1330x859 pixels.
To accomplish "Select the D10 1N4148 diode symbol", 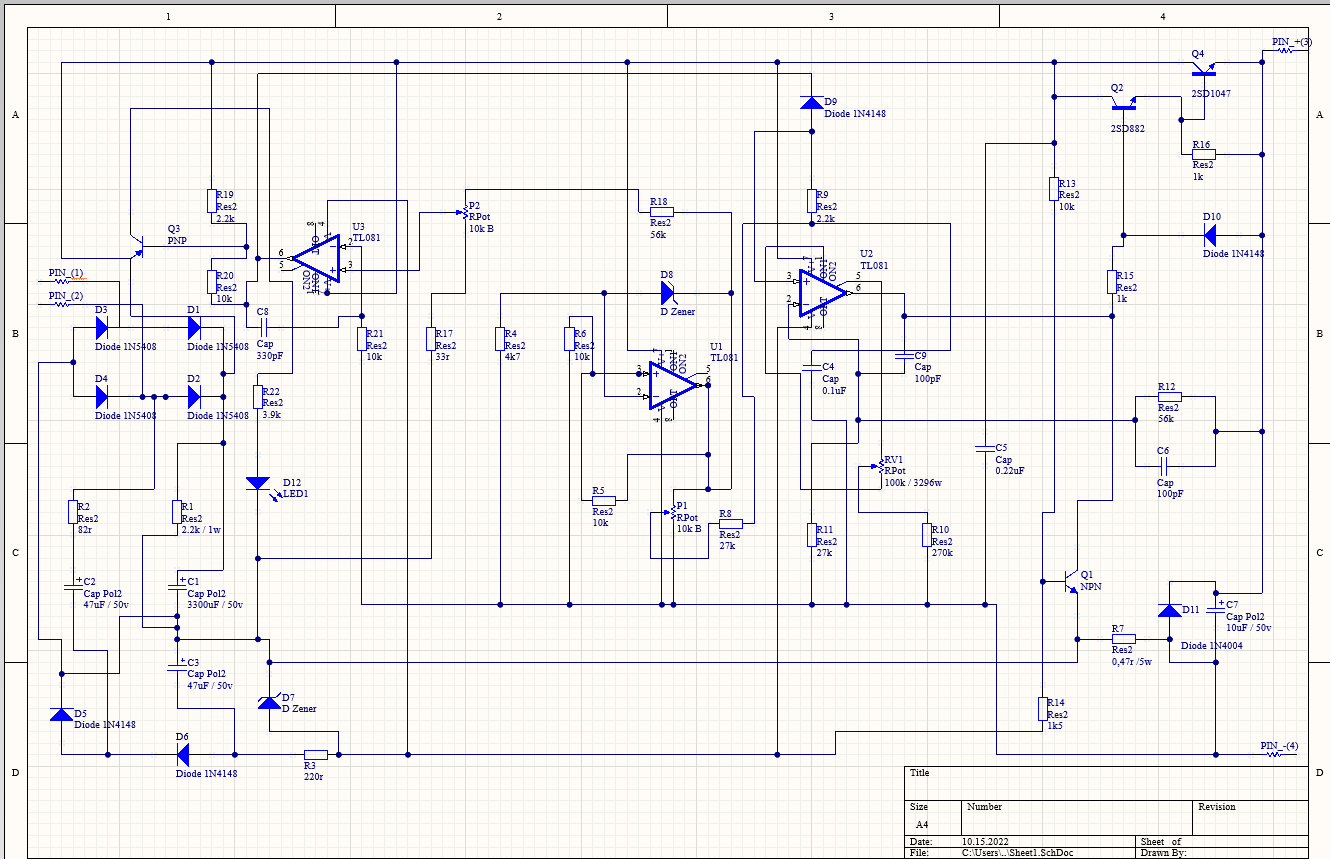I will (1209, 236).
